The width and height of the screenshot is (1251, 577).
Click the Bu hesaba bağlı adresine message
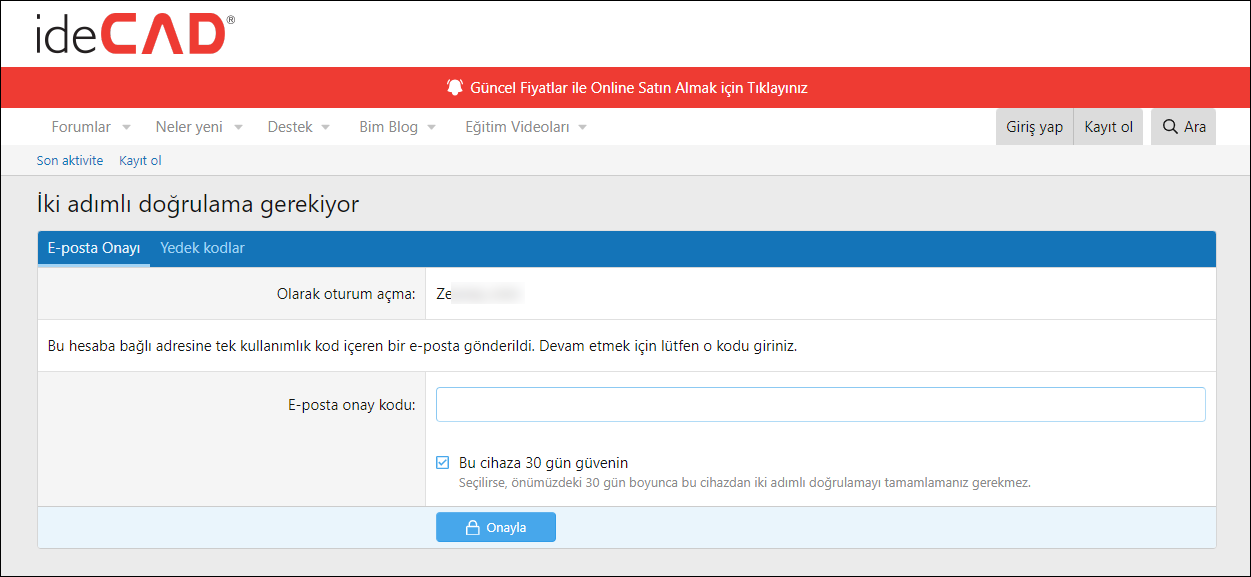tap(423, 346)
